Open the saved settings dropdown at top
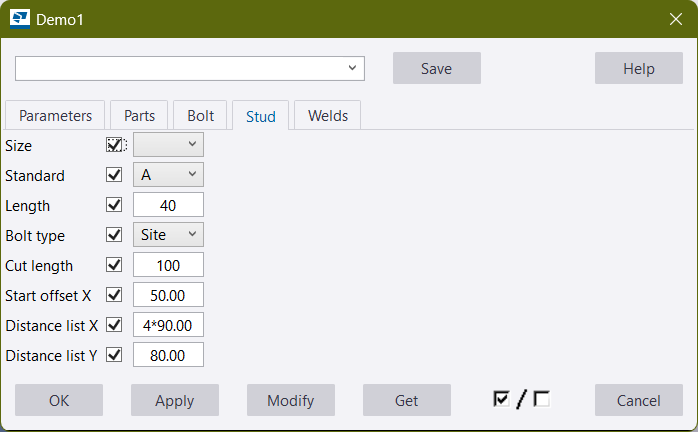Viewport: 698px width, 432px height. click(190, 68)
